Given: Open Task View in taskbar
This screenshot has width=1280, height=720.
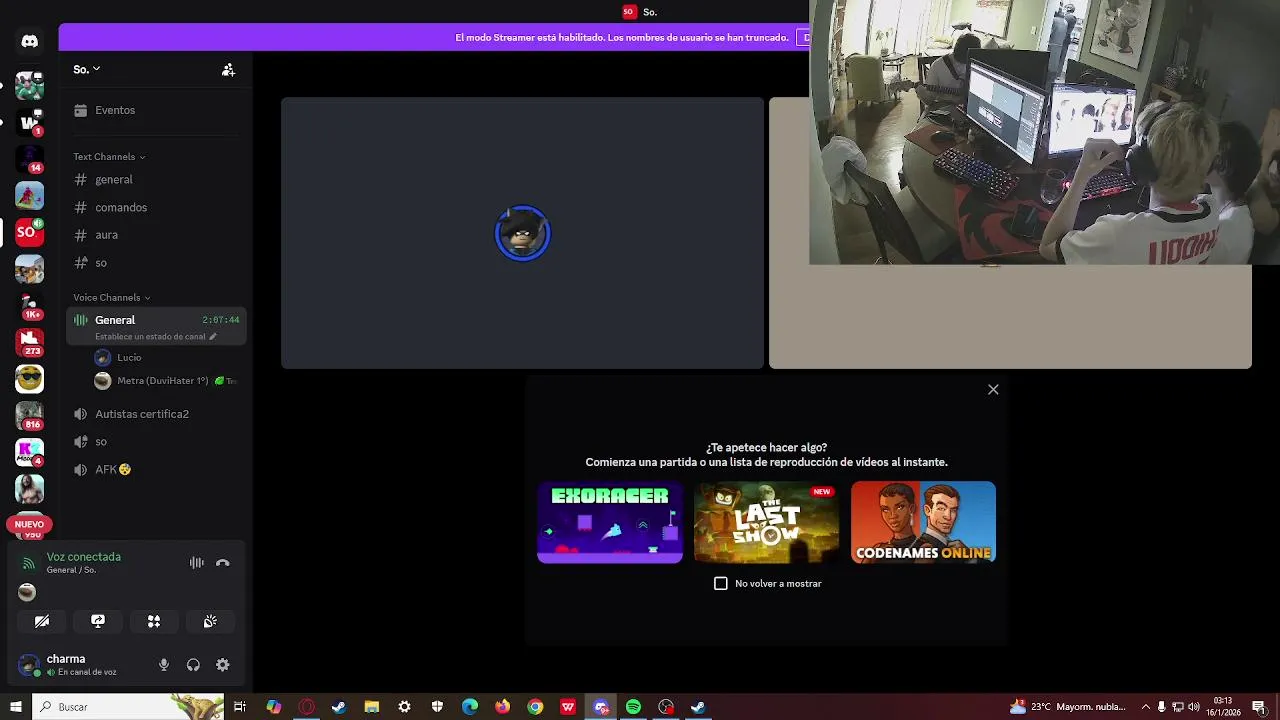Looking at the screenshot, I should 240,707.
